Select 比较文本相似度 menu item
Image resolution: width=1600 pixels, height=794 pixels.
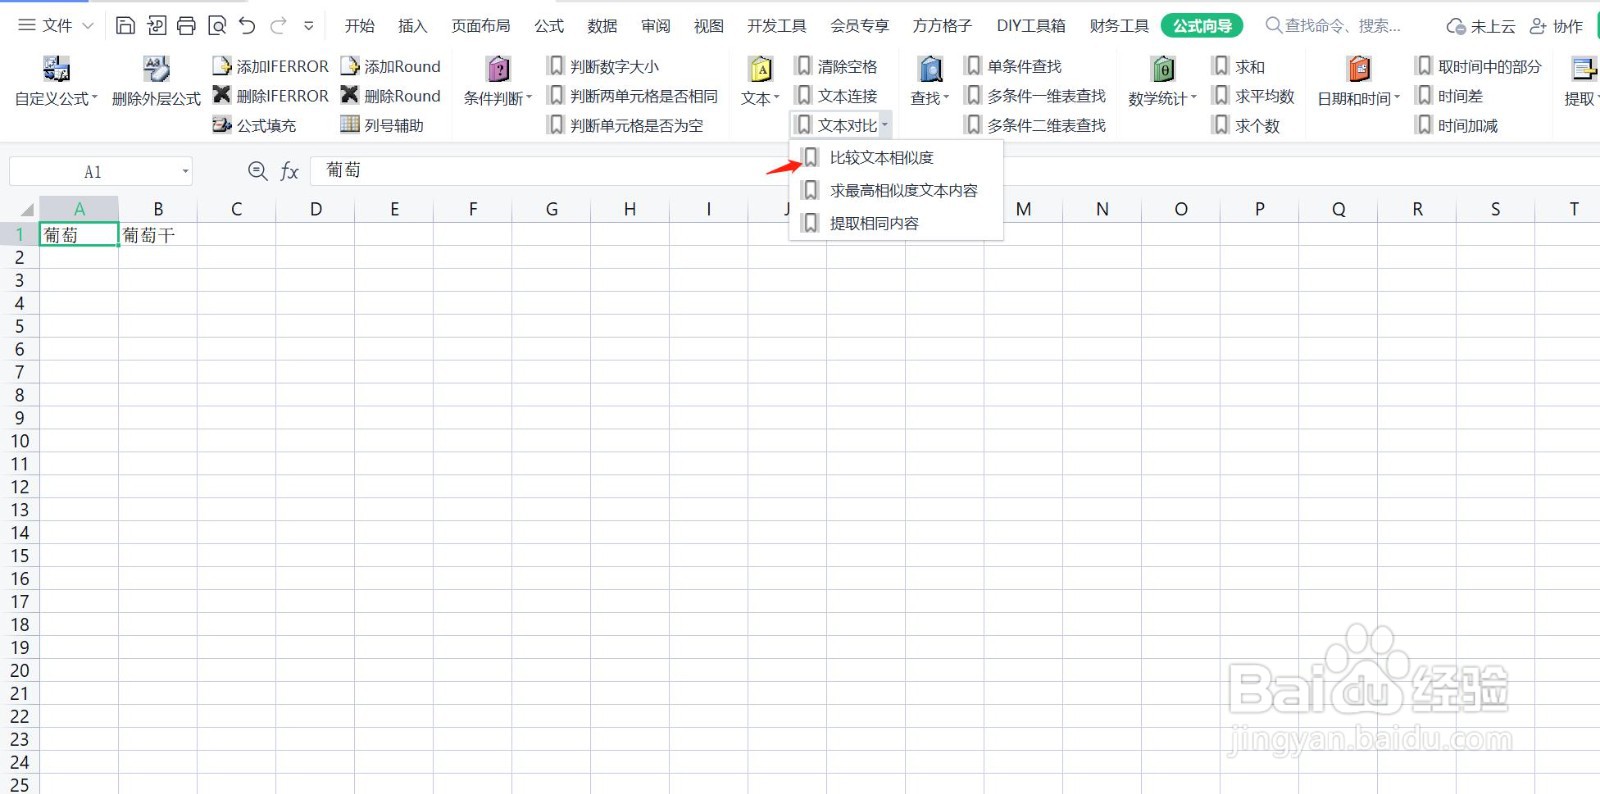point(896,157)
